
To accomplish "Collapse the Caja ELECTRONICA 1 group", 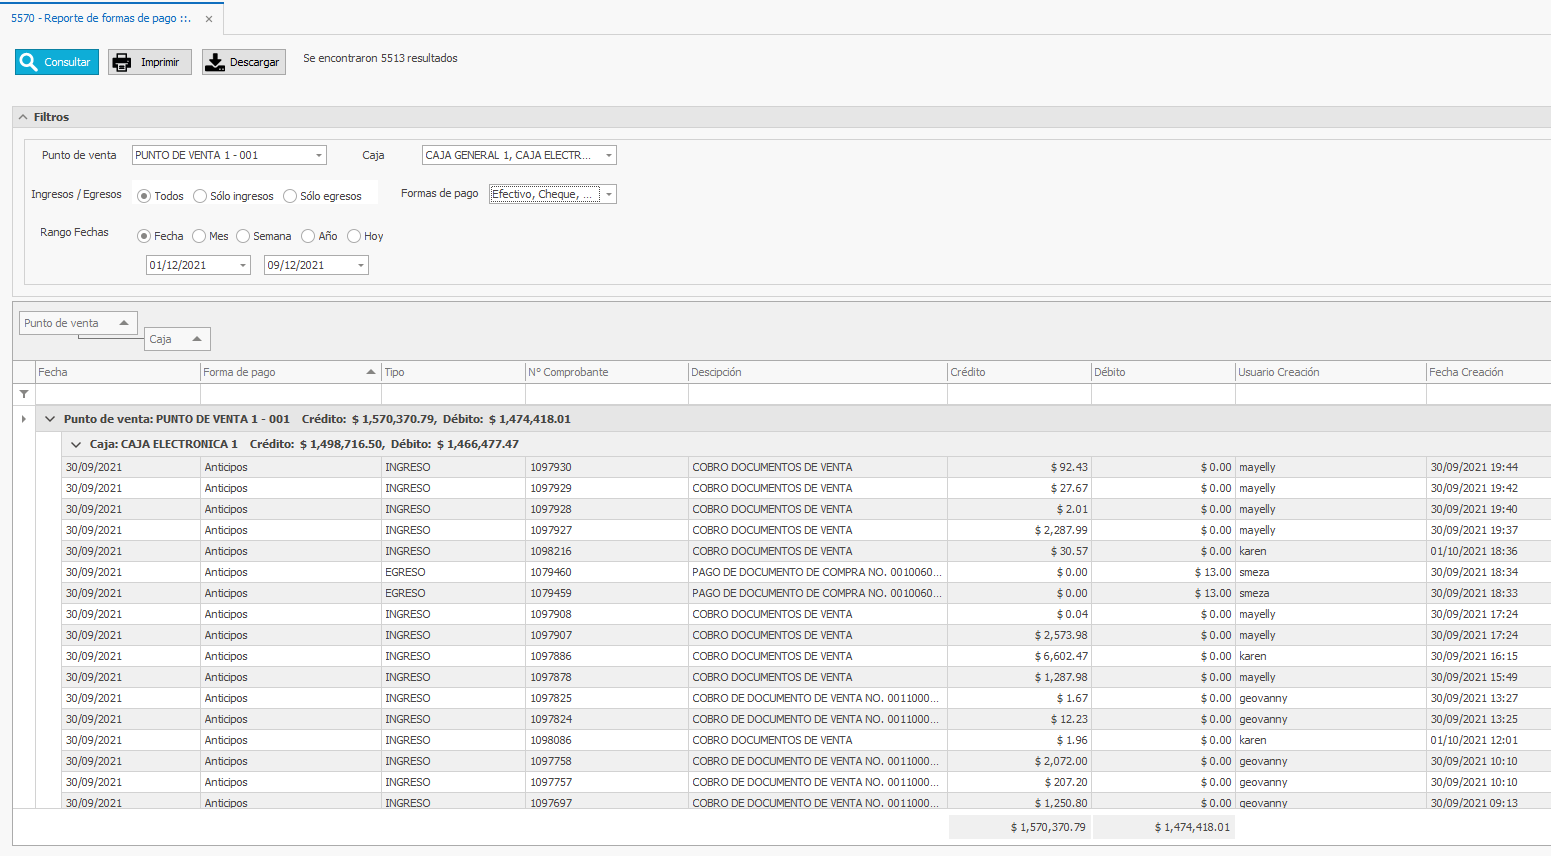I will click(76, 444).
